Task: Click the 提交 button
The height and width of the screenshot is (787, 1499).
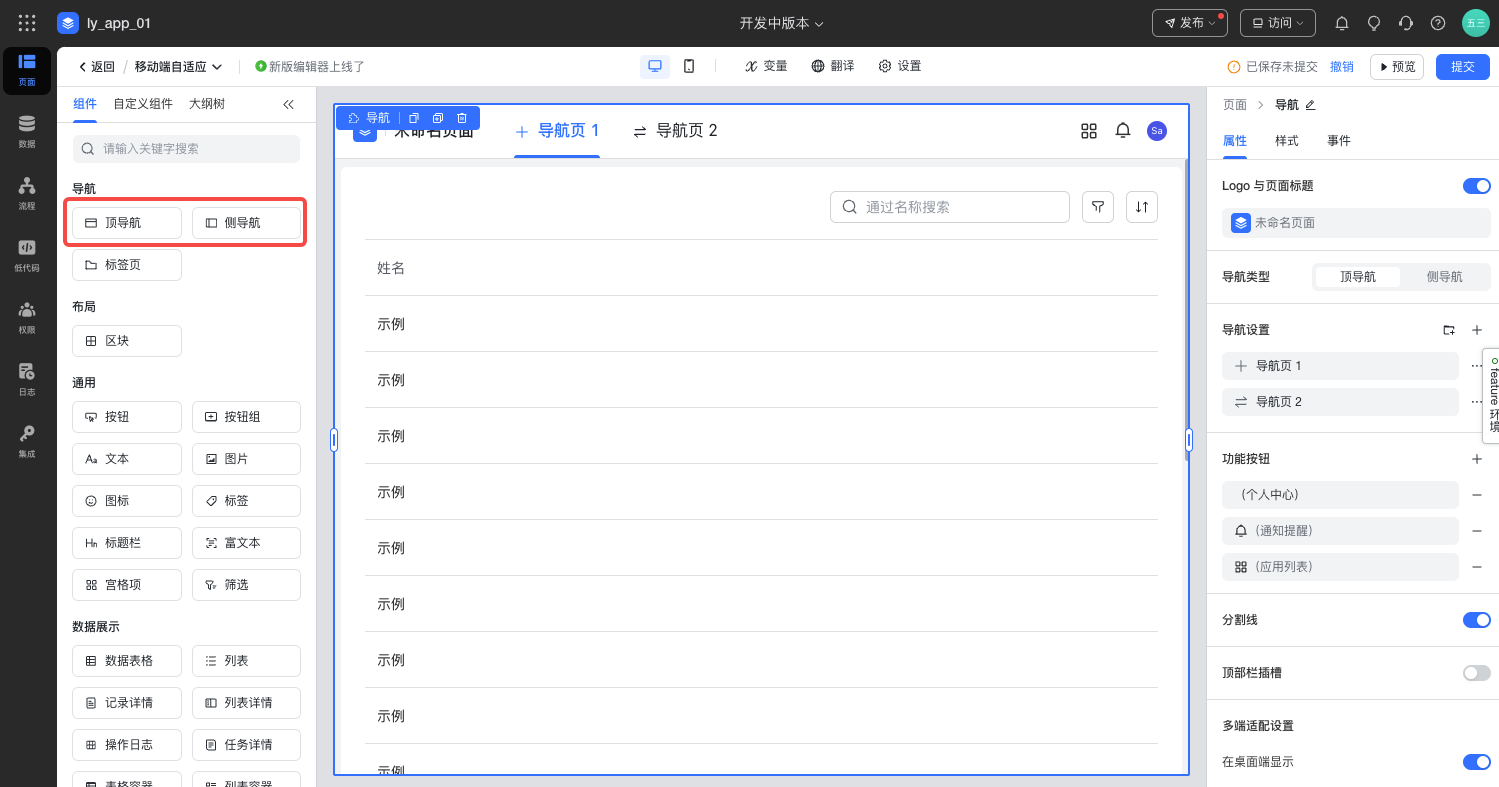Action: point(1463,67)
